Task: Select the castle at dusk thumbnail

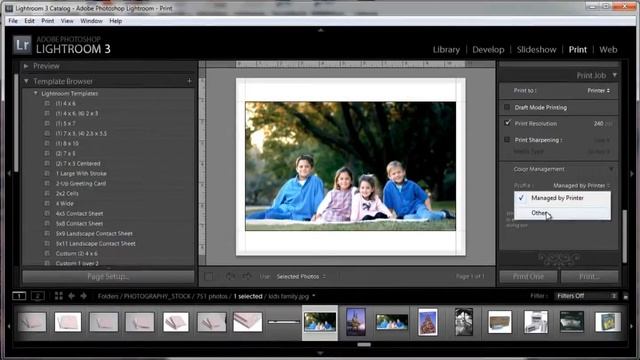Action: point(356,322)
